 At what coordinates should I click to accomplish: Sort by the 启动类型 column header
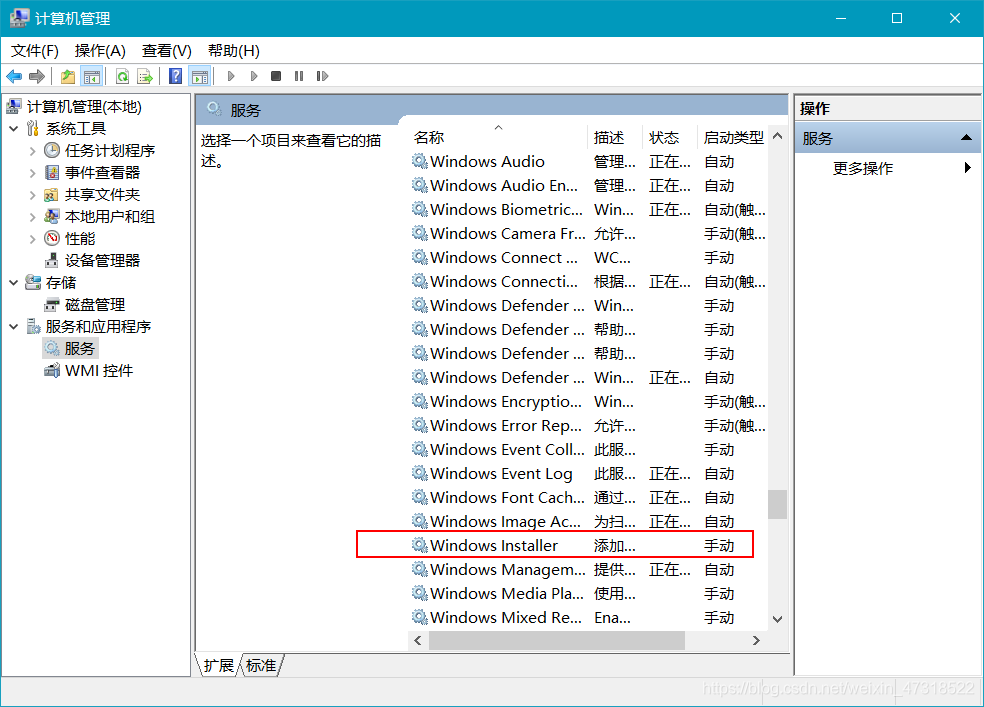[733, 137]
